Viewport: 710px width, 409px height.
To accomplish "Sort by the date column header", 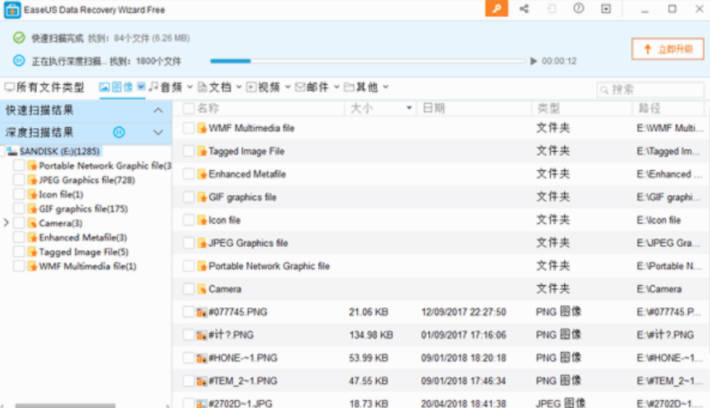I will click(433, 108).
